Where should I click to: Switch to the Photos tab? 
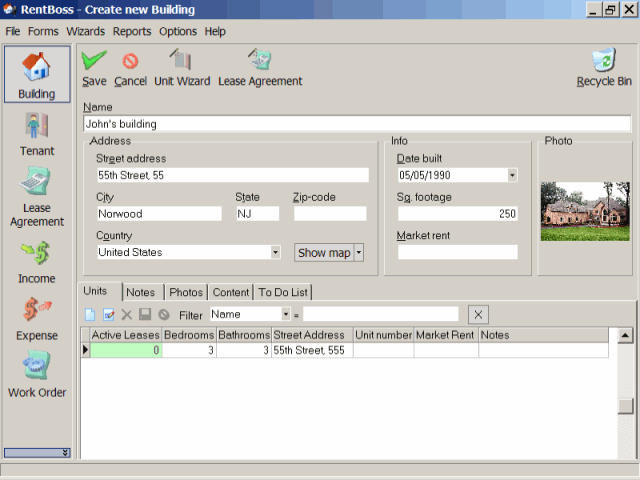(186, 292)
